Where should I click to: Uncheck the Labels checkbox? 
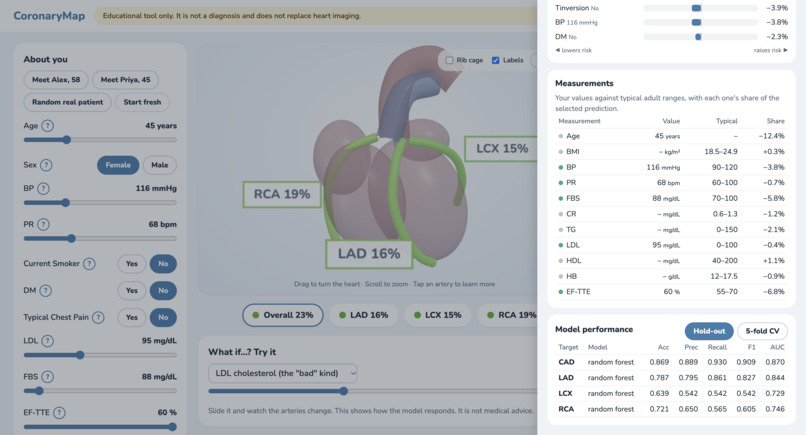coord(496,60)
